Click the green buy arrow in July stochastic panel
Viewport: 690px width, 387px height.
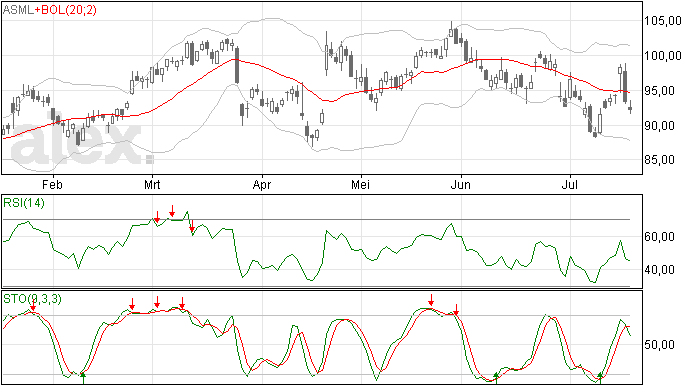point(600,378)
